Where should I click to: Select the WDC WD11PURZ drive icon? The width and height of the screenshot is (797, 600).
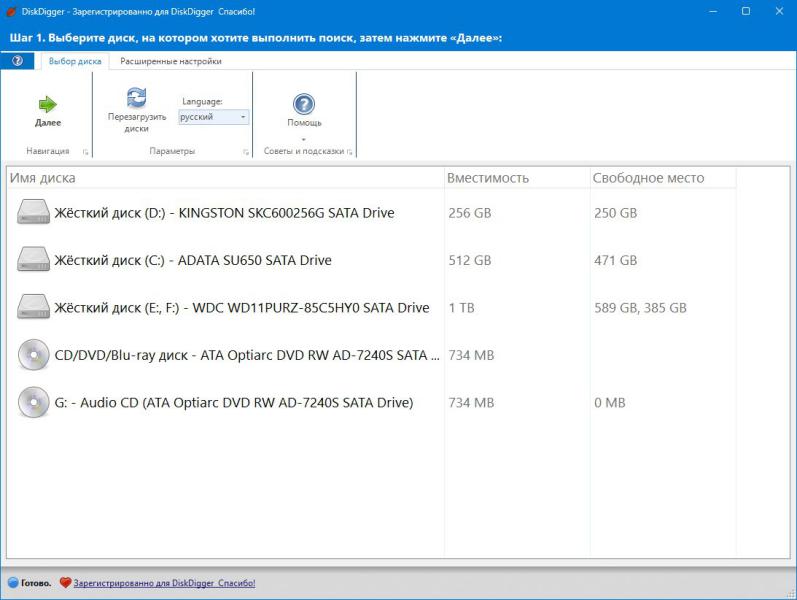click(33, 308)
